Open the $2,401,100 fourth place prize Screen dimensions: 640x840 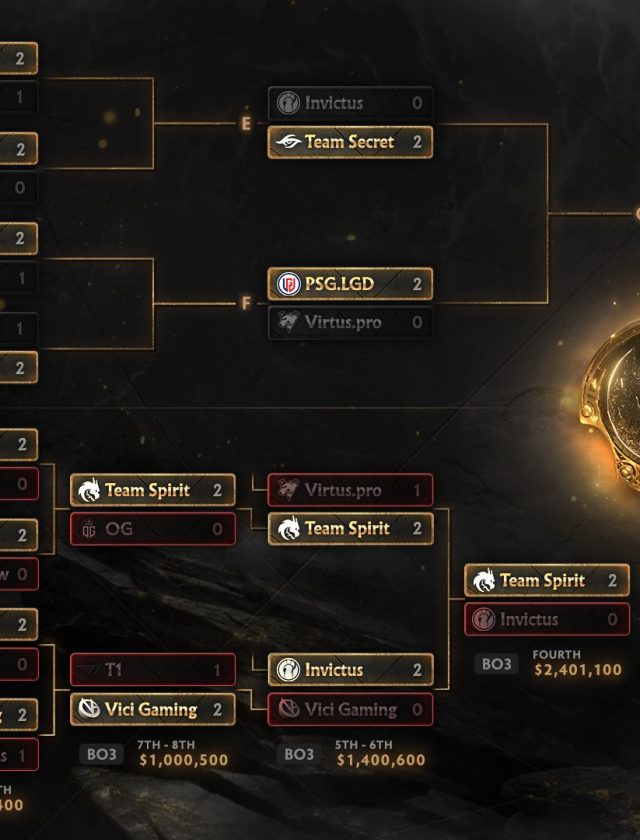click(x=578, y=670)
